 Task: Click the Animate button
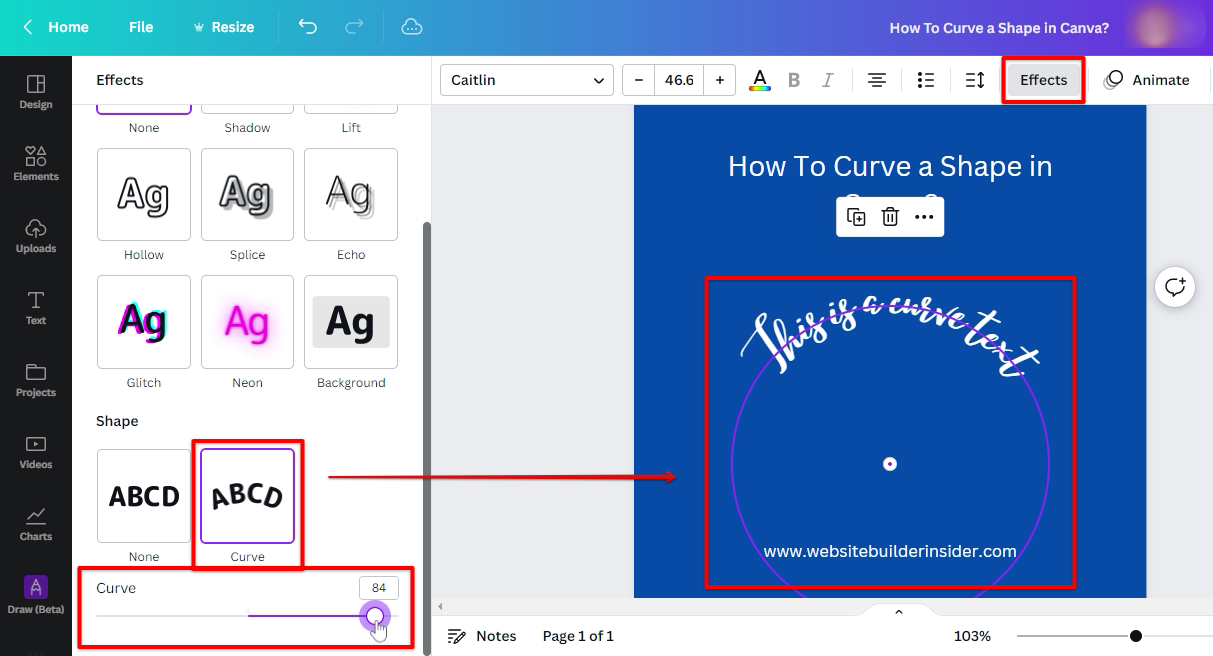(x=1147, y=80)
